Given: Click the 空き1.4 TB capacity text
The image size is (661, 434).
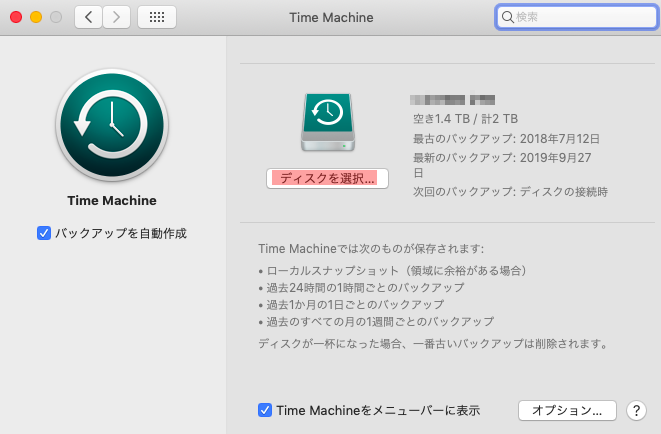Looking at the screenshot, I should (x=465, y=119).
